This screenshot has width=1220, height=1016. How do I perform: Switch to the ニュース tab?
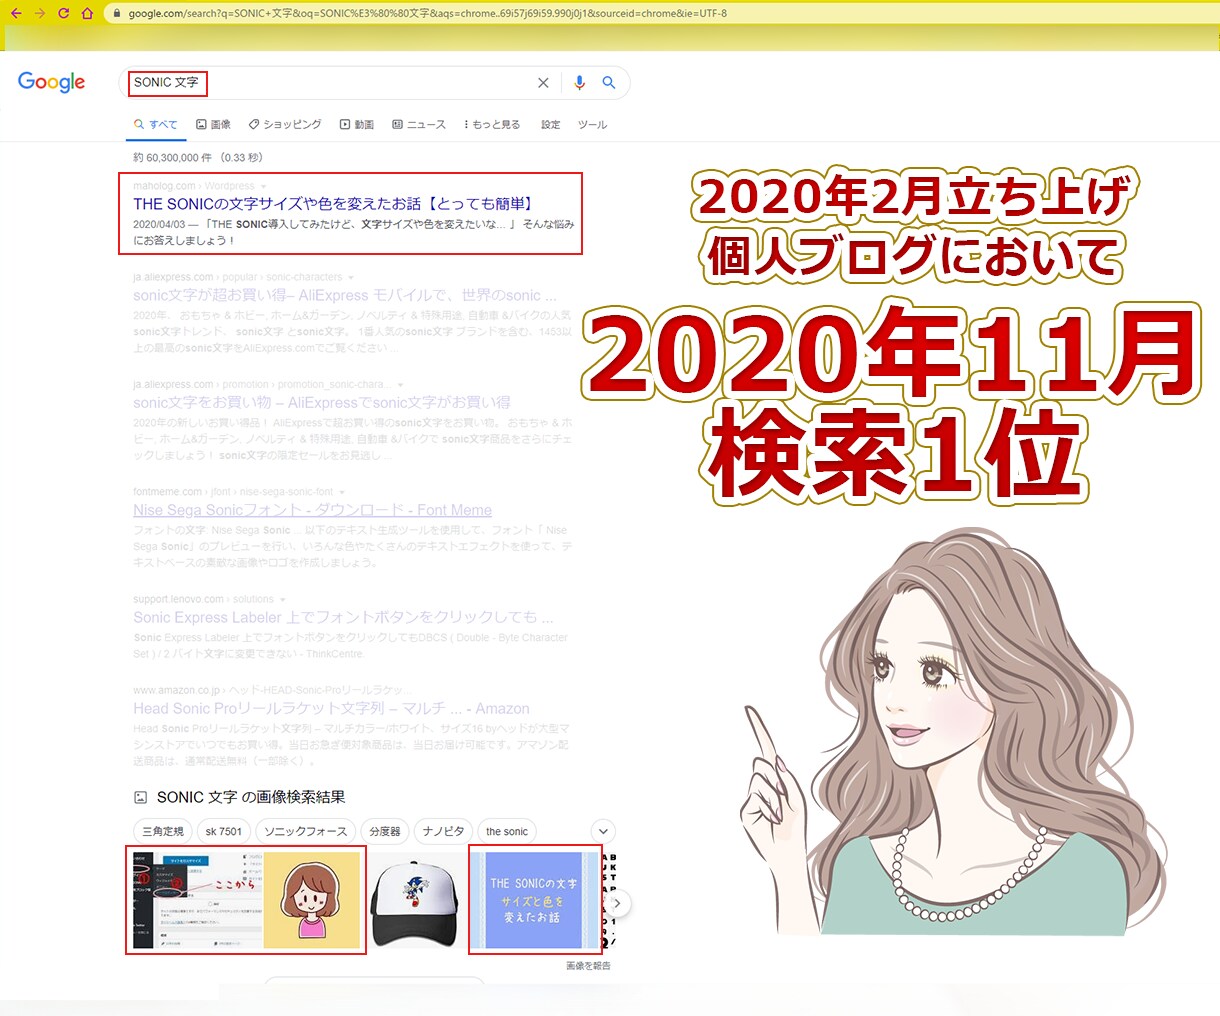pos(419,125)
